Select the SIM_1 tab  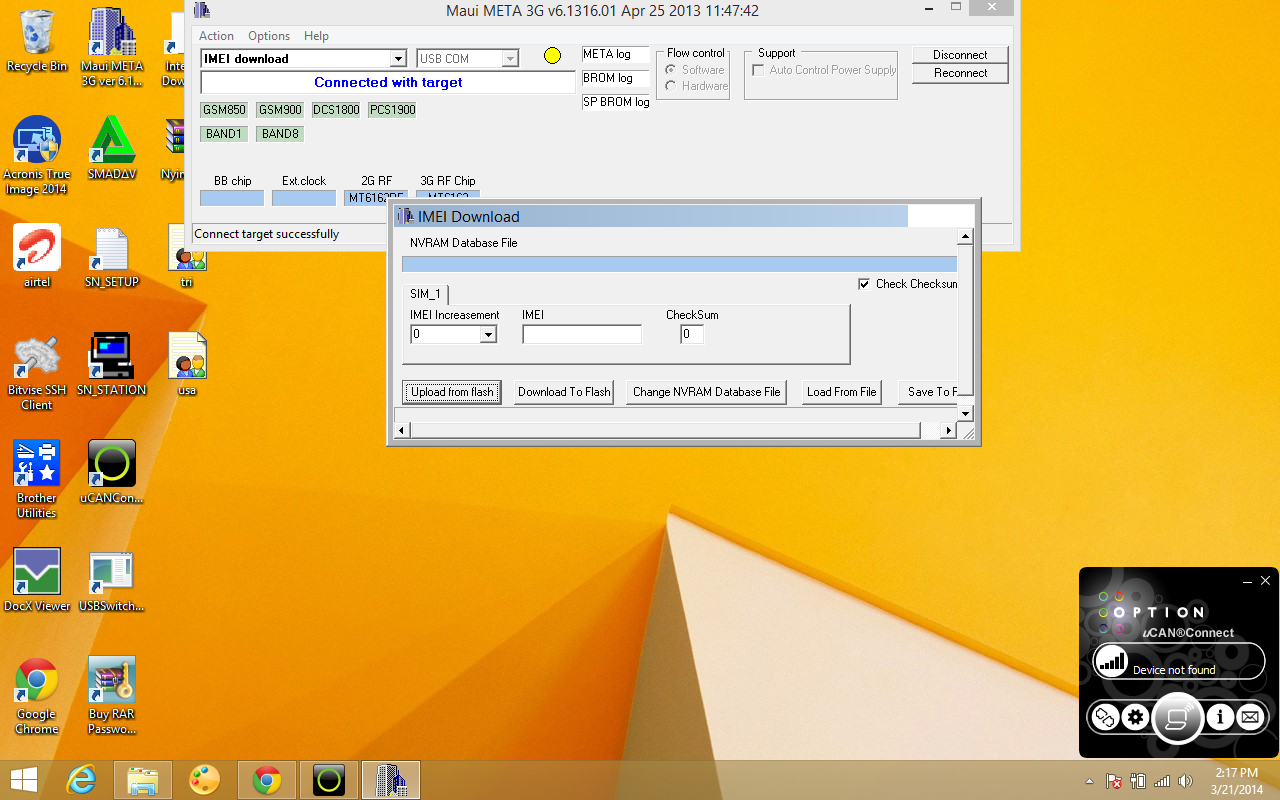425,294
